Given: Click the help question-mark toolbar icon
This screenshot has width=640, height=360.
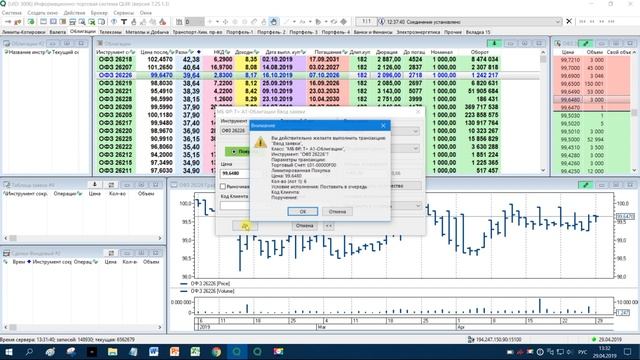Looking at the screenshot, I should point(114,22).
